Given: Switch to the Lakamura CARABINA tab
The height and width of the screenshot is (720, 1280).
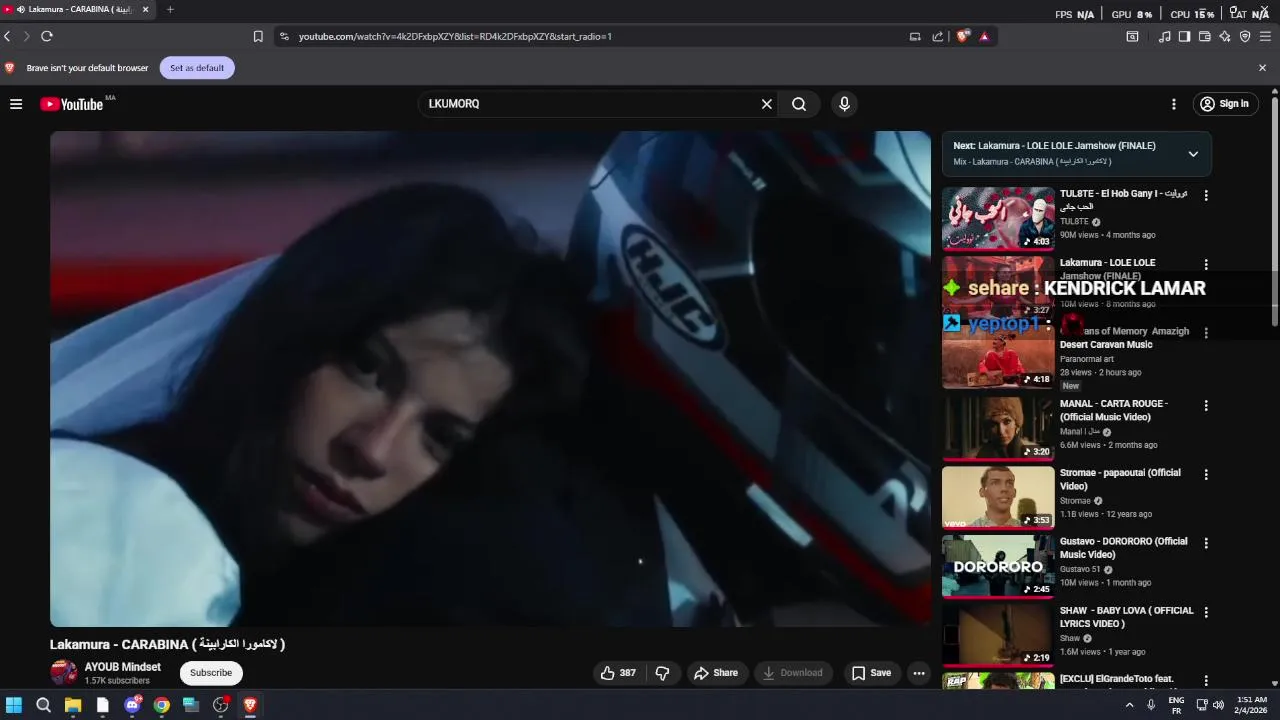Looking at the screenshot, I should pyautogui.click(x=78, y=9).
